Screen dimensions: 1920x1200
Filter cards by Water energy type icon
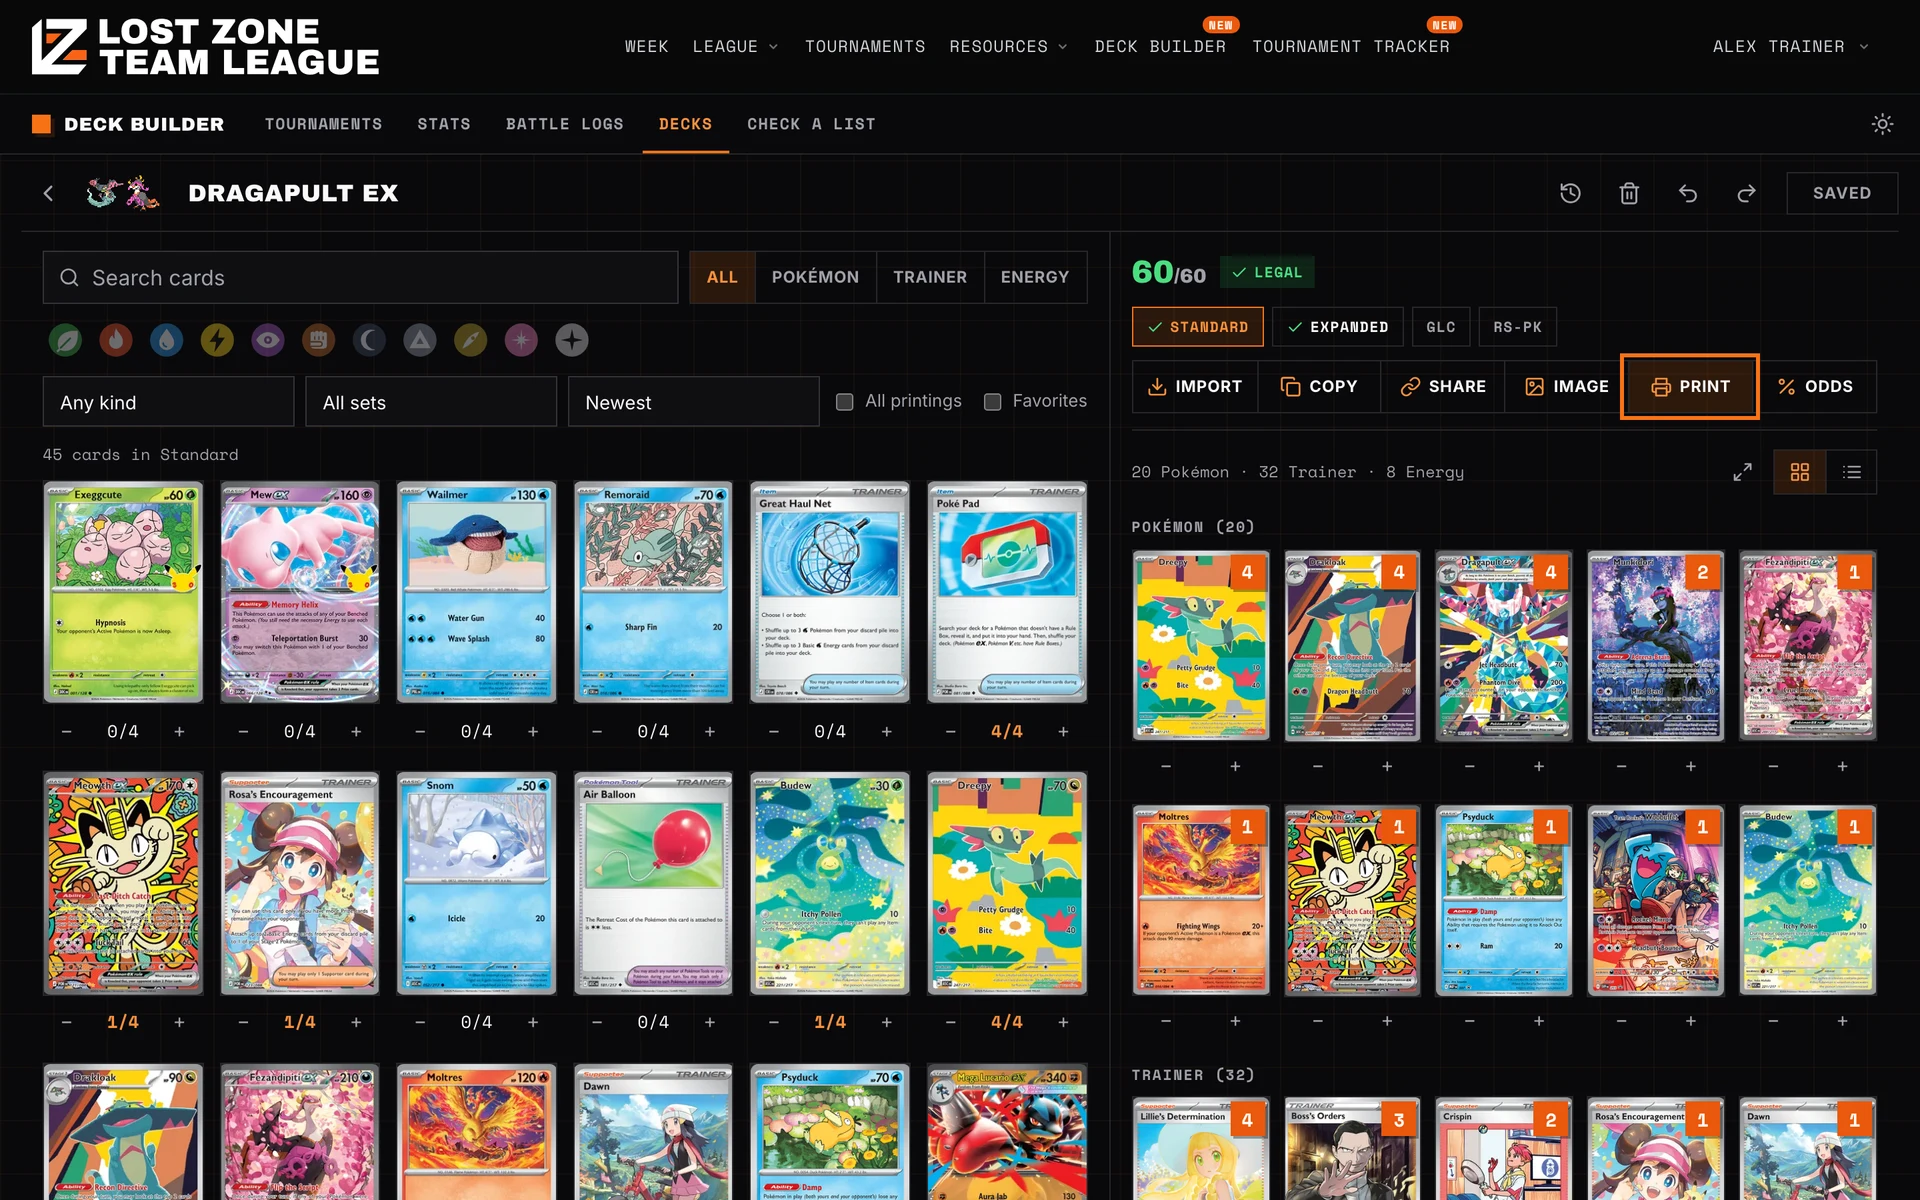(x=167, y=340)
